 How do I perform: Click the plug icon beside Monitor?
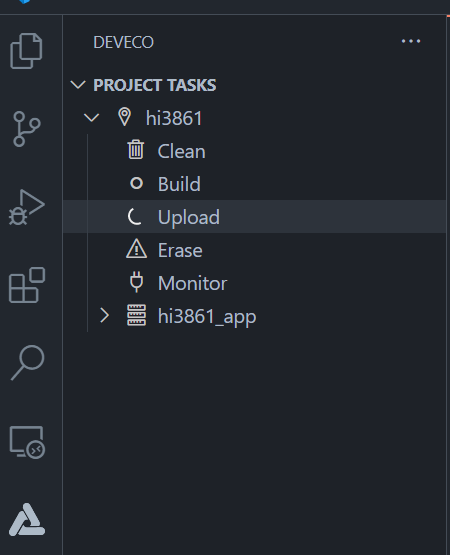[x=136, y=282]
